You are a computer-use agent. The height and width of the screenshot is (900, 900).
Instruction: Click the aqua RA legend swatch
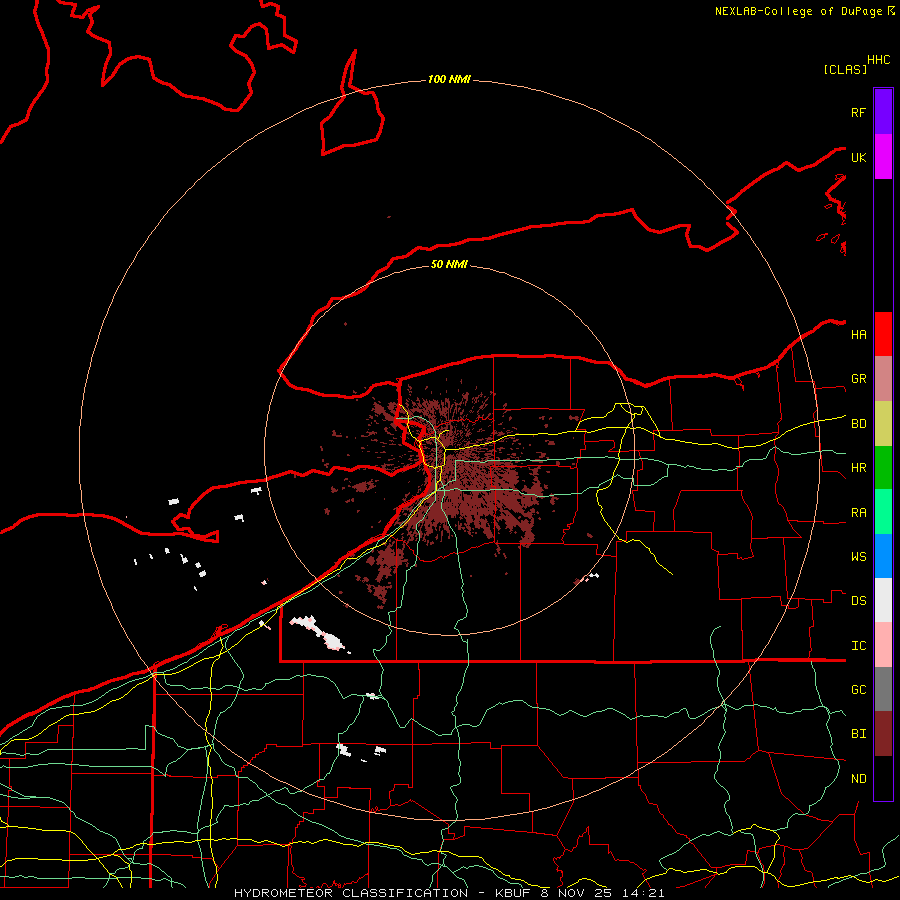(883, 512)
